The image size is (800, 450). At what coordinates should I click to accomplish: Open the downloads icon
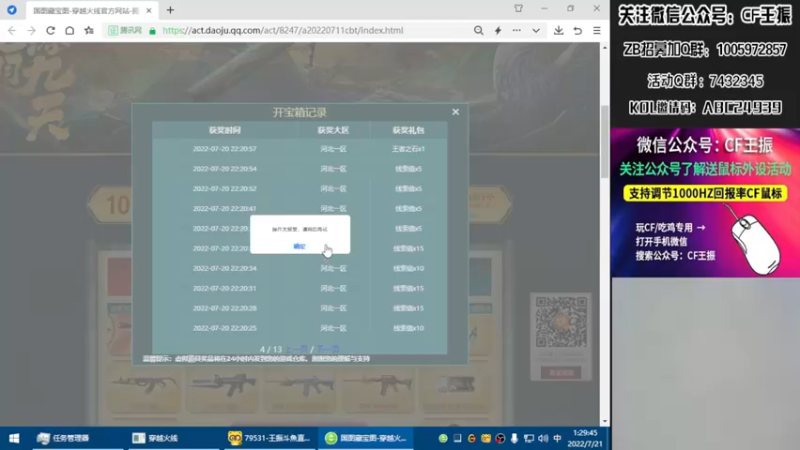tap(559, 31)
